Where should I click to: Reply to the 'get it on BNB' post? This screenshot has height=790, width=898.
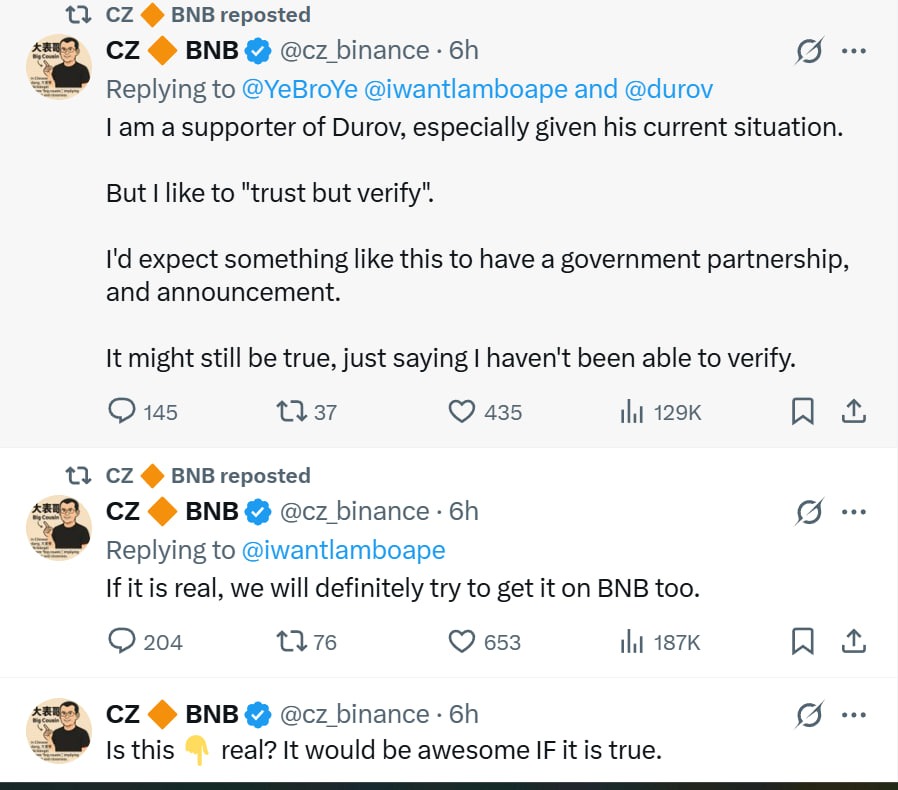pos(122,641)
